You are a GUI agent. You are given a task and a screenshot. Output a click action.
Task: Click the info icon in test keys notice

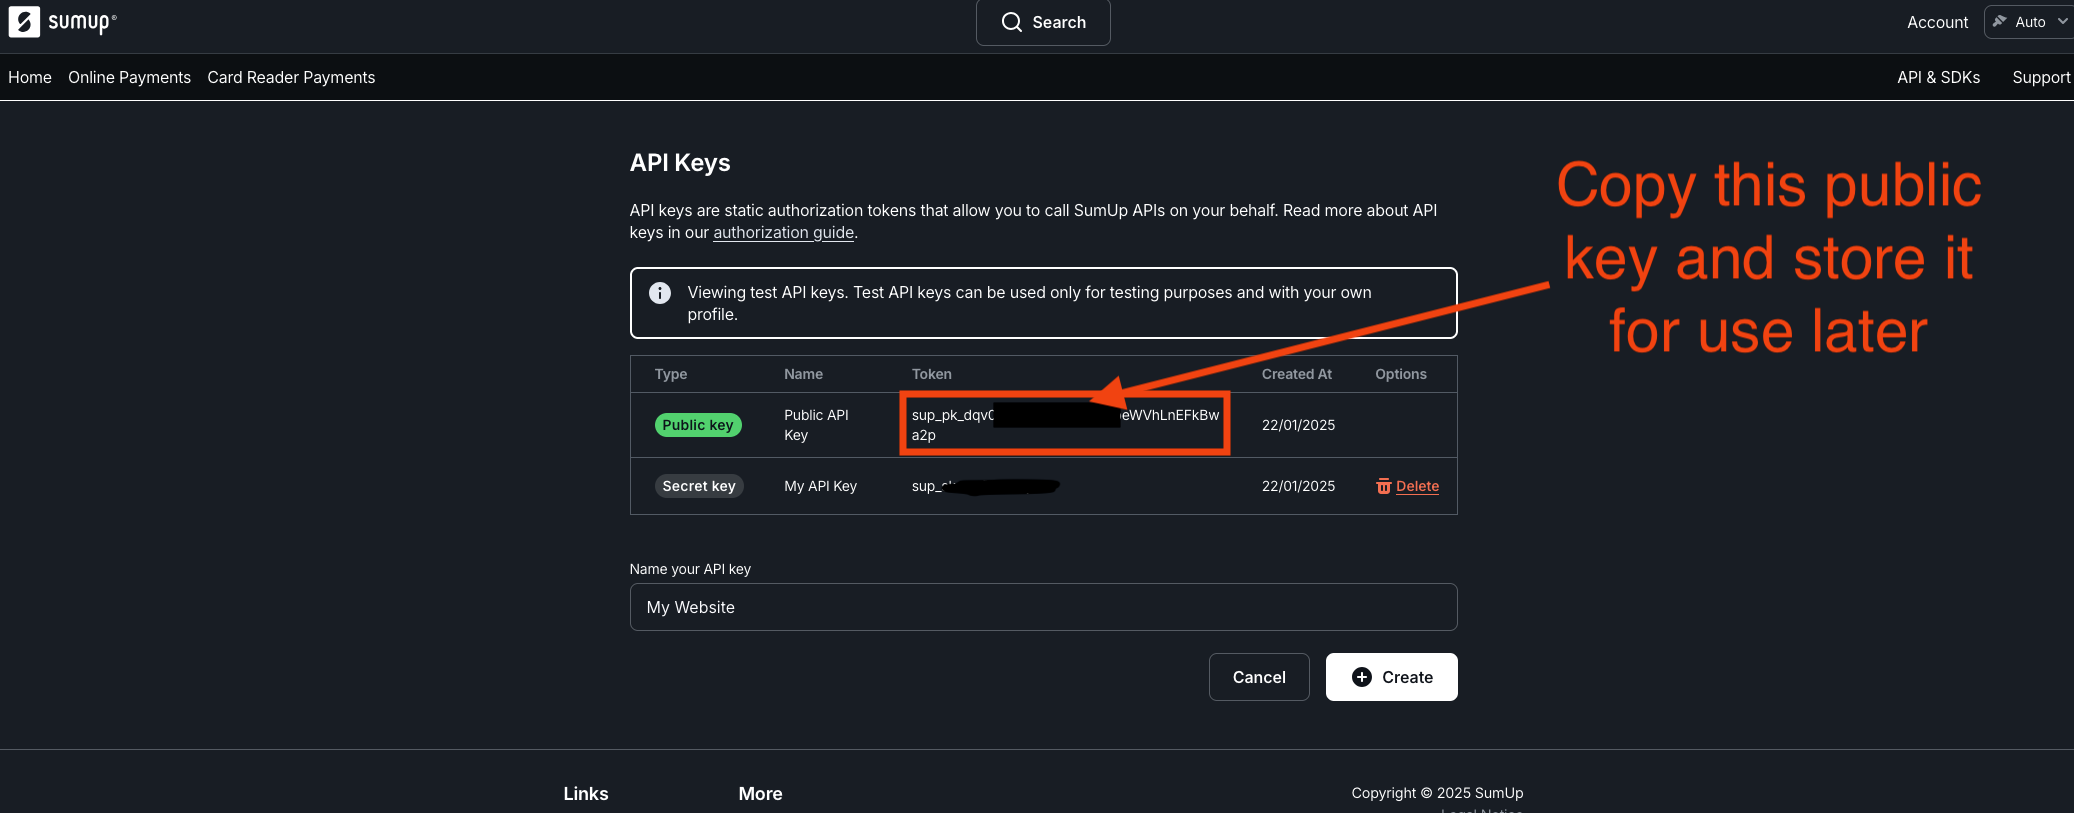pos(660,293)
